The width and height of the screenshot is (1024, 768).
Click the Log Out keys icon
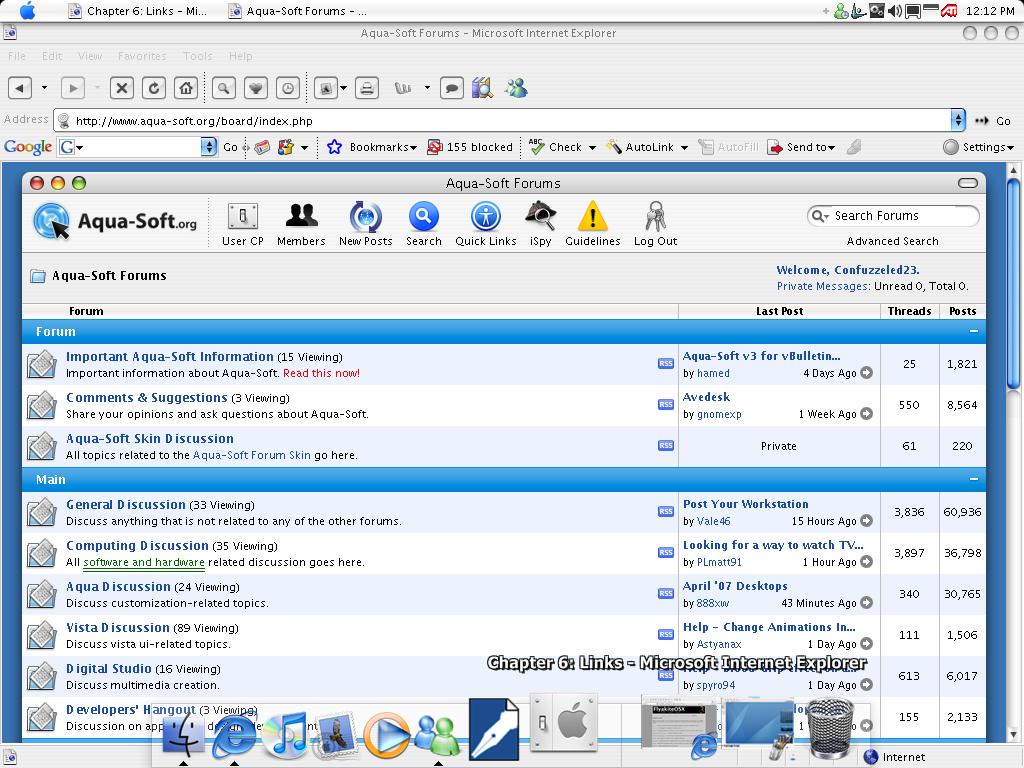(655, 216)
